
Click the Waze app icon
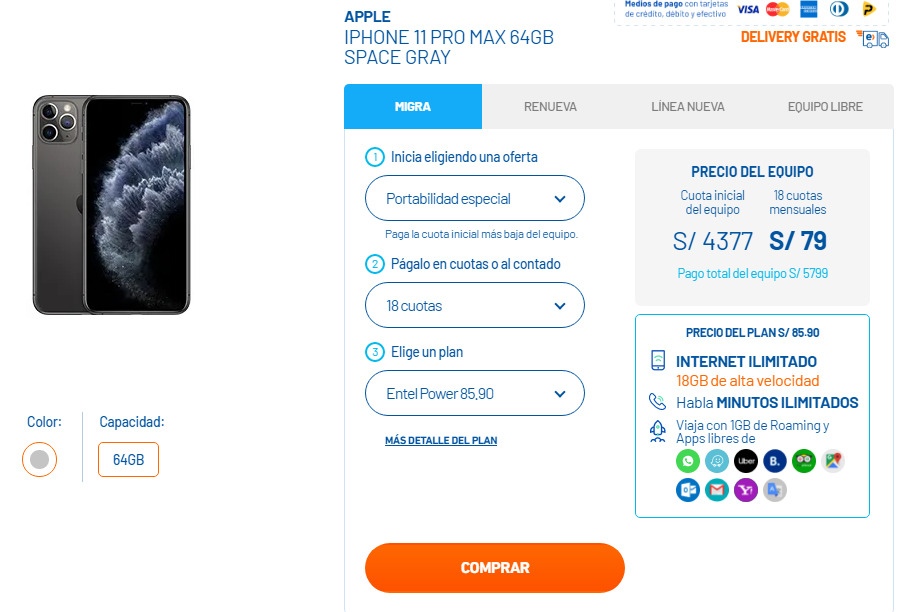click(717, 461)
